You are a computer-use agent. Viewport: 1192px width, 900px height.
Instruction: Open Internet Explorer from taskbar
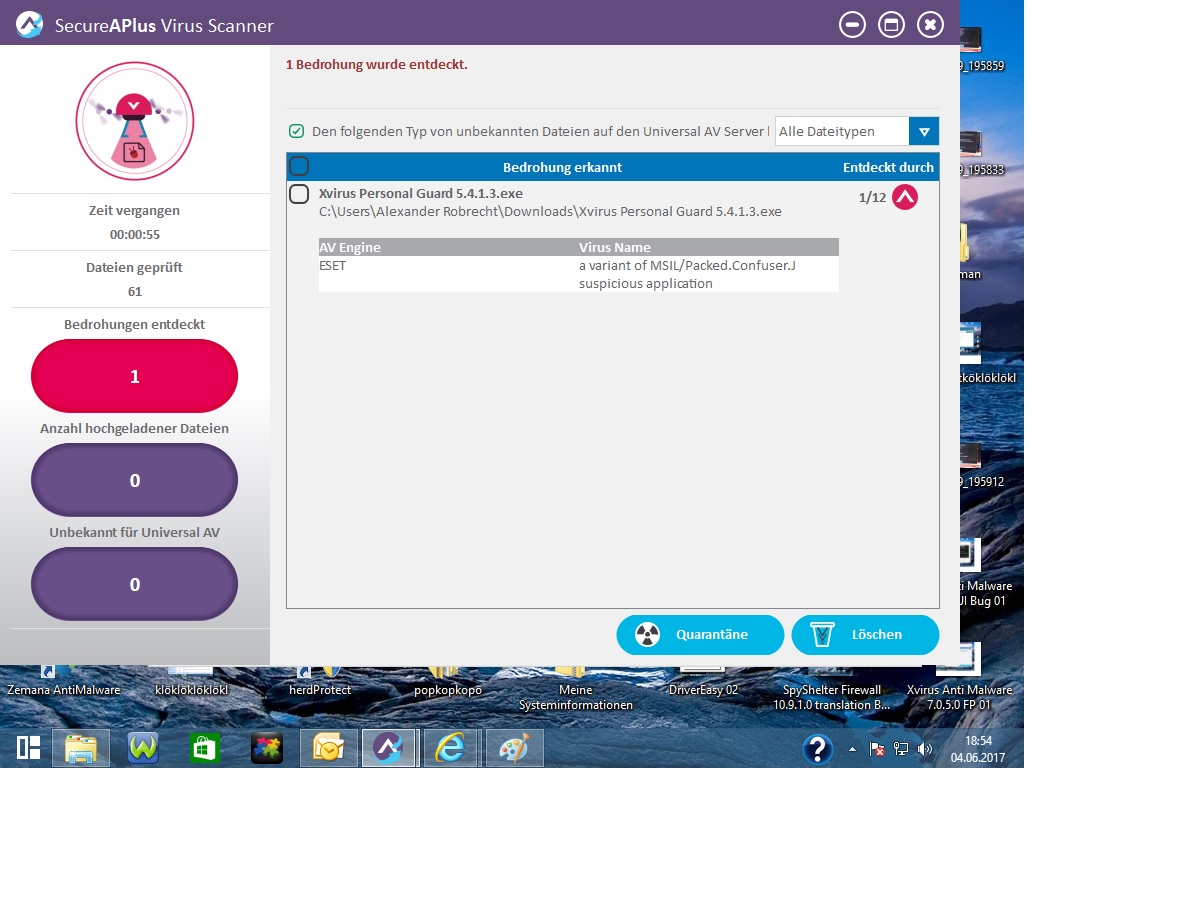[x=451, y=749]
